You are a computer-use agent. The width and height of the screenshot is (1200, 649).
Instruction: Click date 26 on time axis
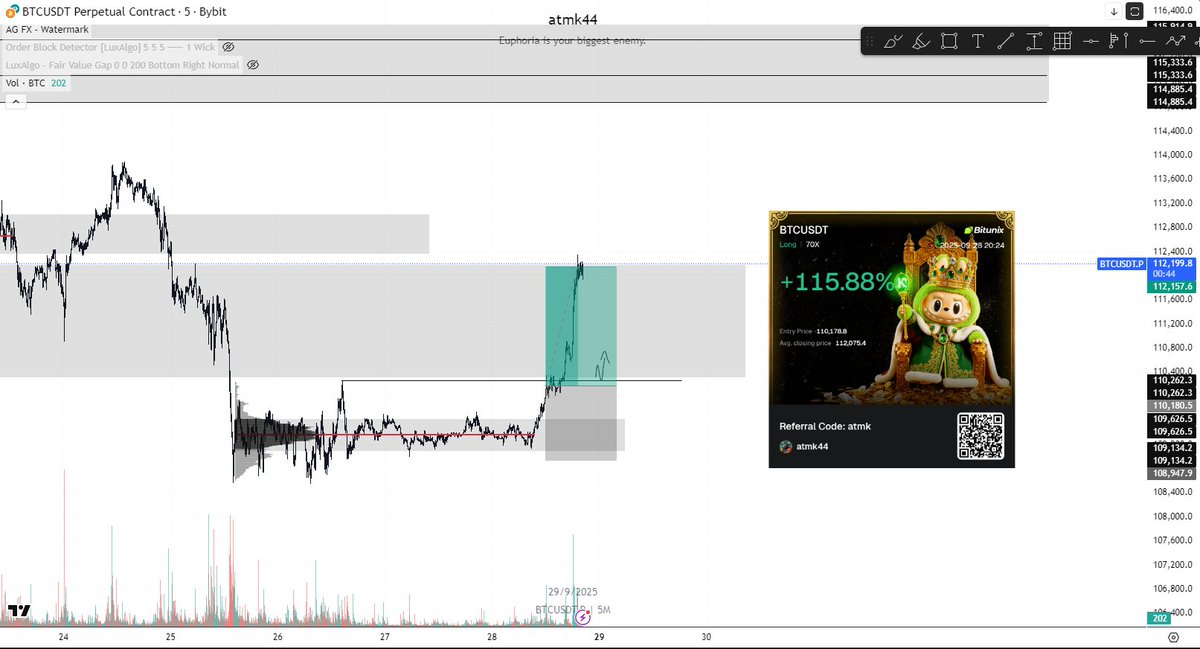click(277, 637)
